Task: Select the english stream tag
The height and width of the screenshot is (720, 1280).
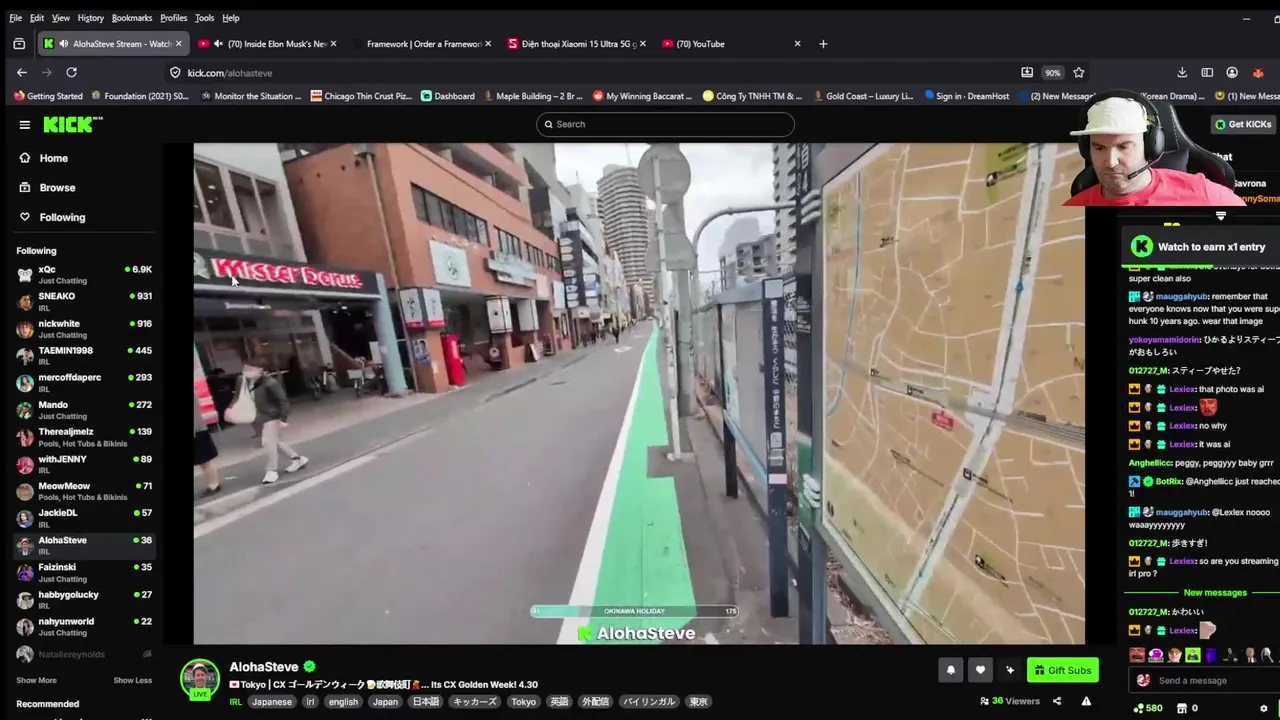Action: (x=343, y=702)
